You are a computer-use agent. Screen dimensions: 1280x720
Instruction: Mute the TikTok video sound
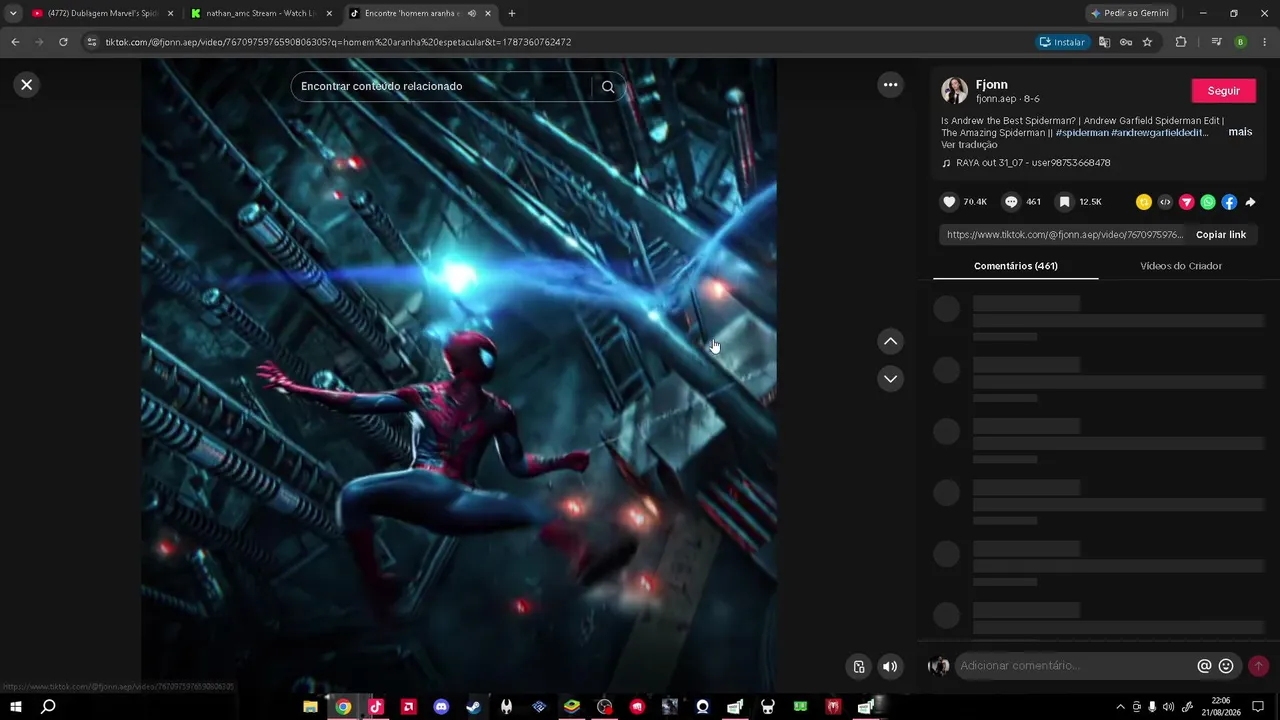890,667
